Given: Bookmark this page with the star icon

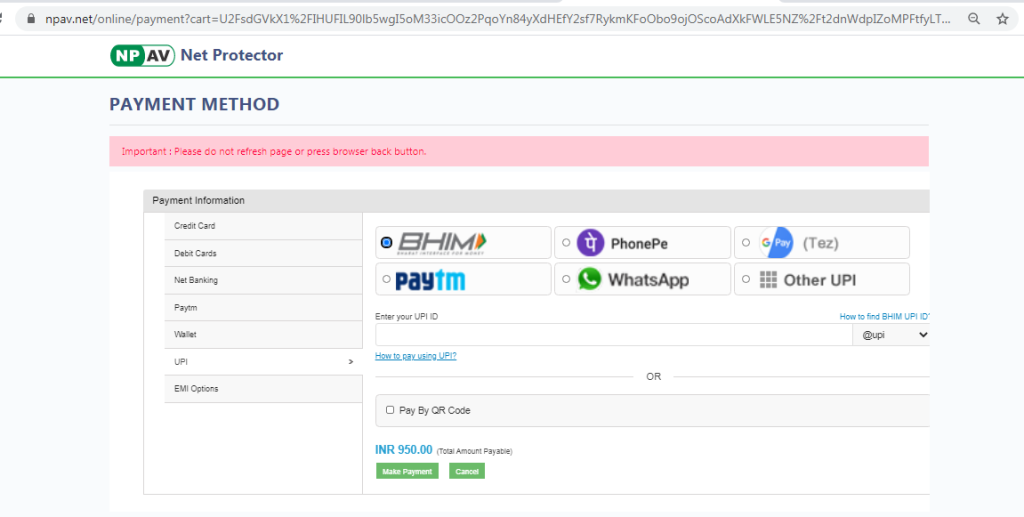Looking at the screenshot, I should (x=1002, y=18).
